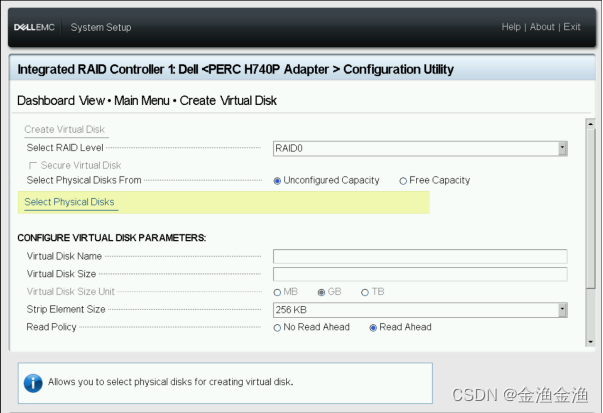Select Unconfigured Capacity radio button
Screen dimensions: 603x413
pos(277,181)
